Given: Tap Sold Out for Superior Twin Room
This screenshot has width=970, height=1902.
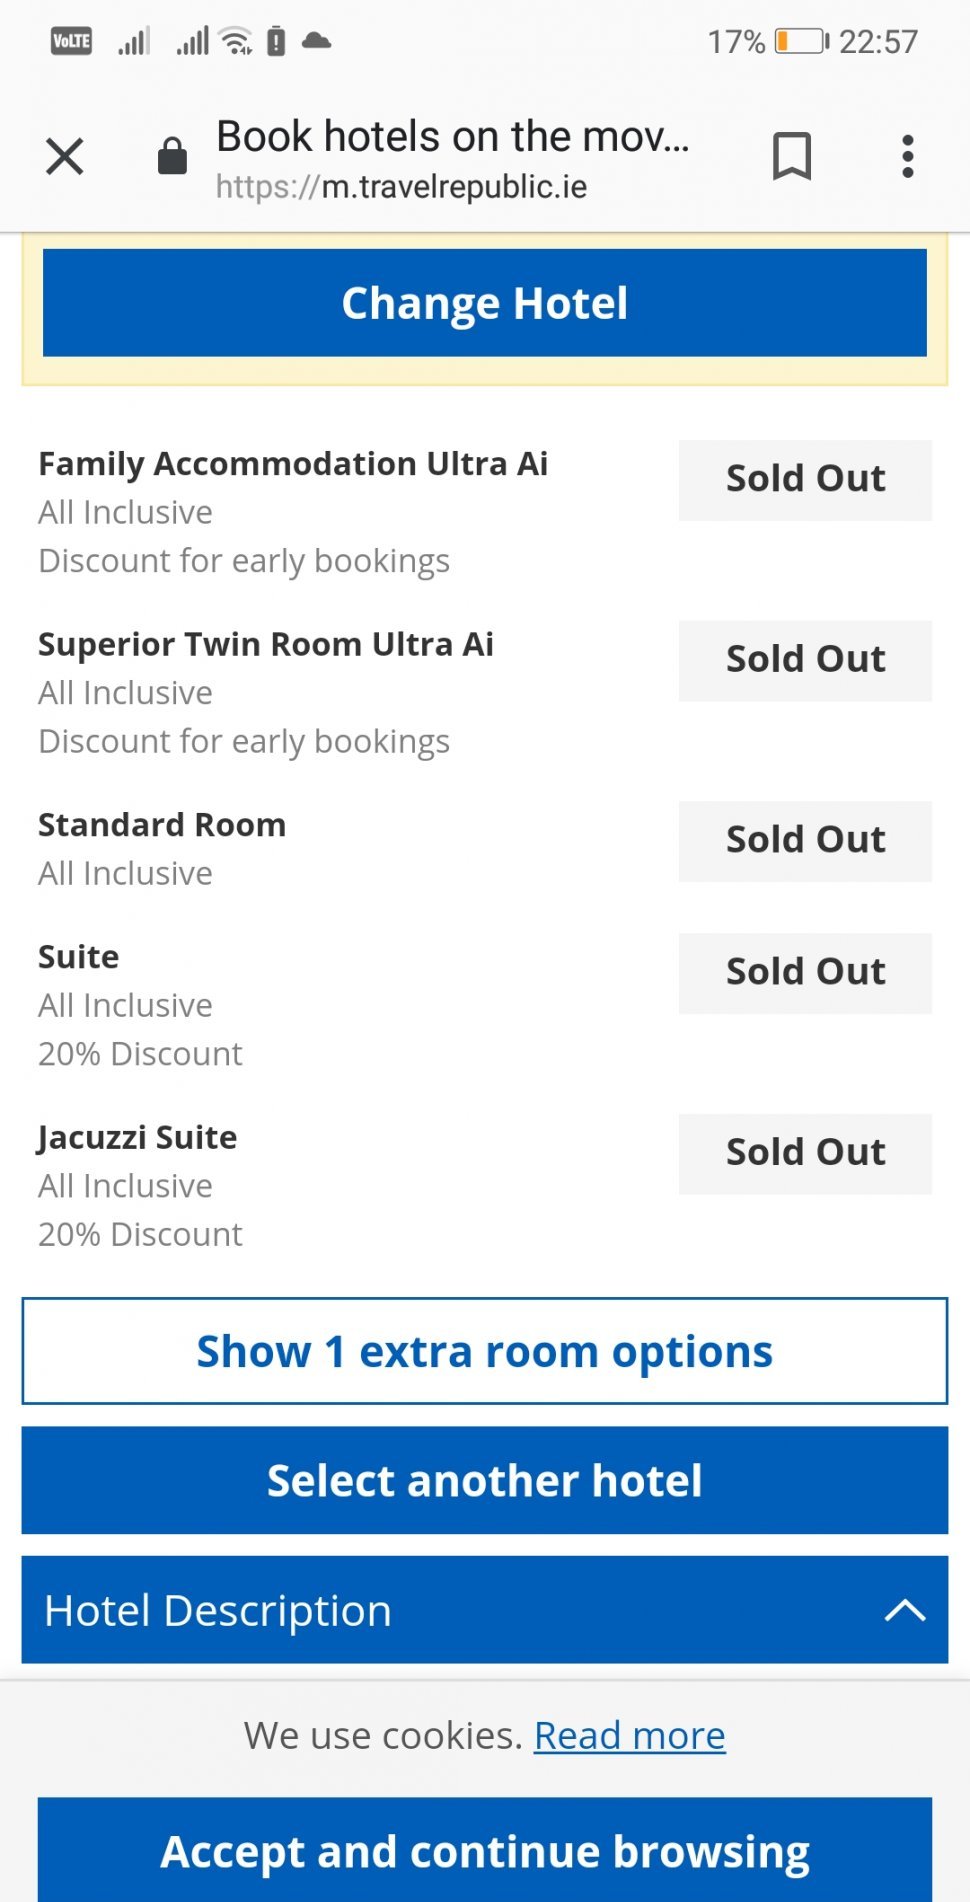Looking at the screenshot, I should click(805, 660).
